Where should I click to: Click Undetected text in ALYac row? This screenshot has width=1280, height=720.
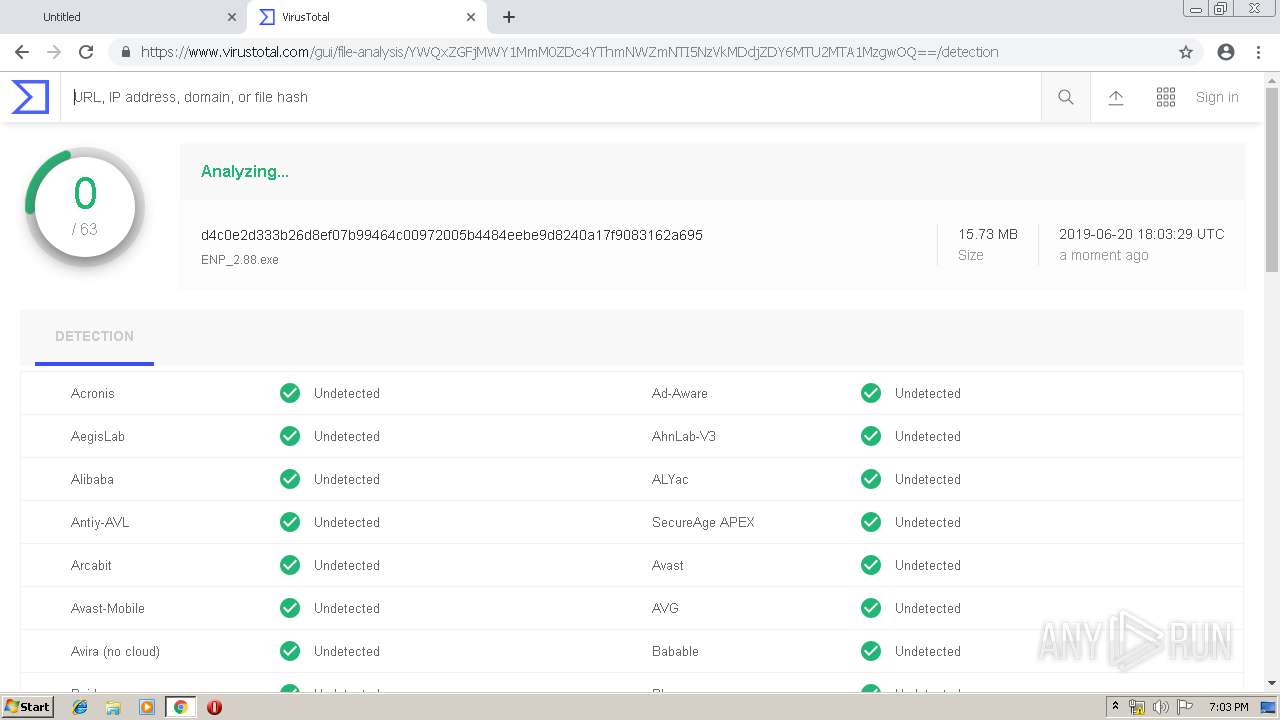click(x=928, y=479)
